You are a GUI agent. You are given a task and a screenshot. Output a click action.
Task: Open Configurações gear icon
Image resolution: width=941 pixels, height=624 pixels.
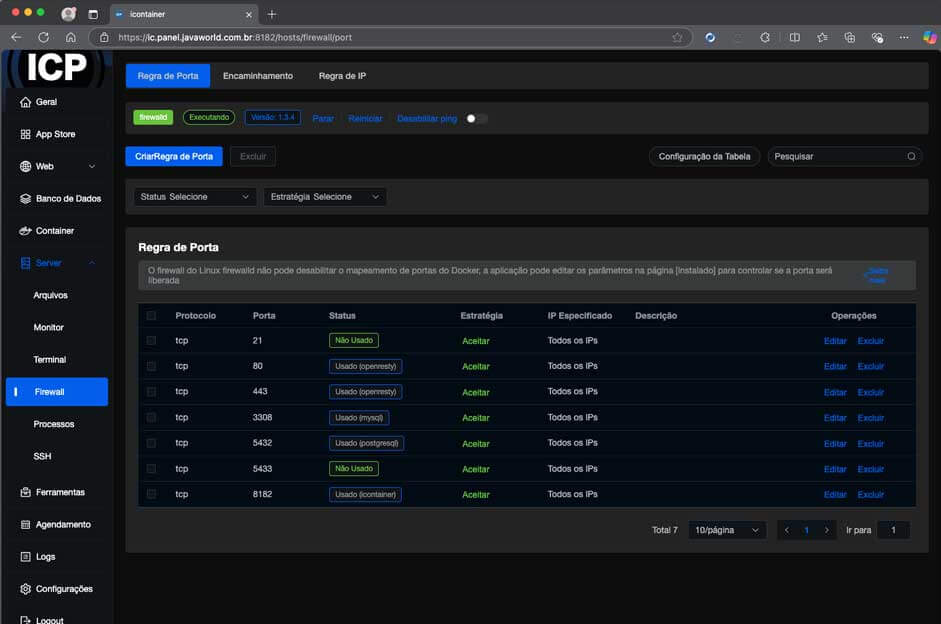(x=26, y=589)
